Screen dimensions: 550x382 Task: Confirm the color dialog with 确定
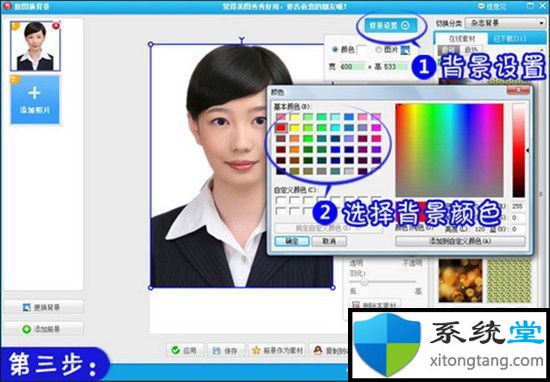pos(292,241)
